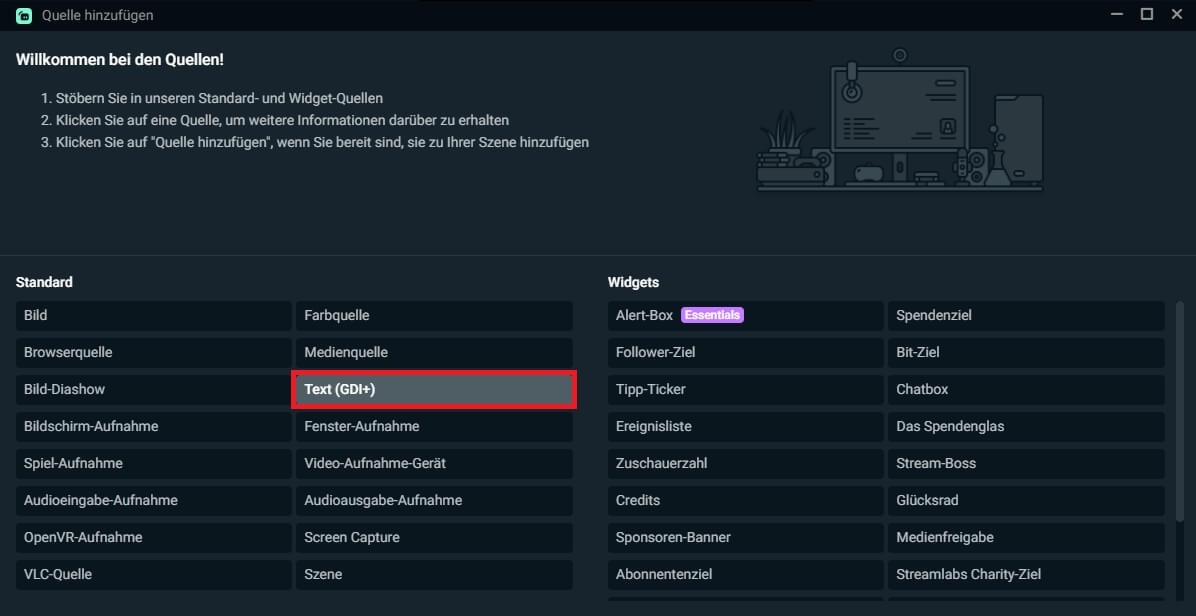Pick the Farbquelle source option
Viewport: 1196px width, 616px height.
[x=433, y=316]
